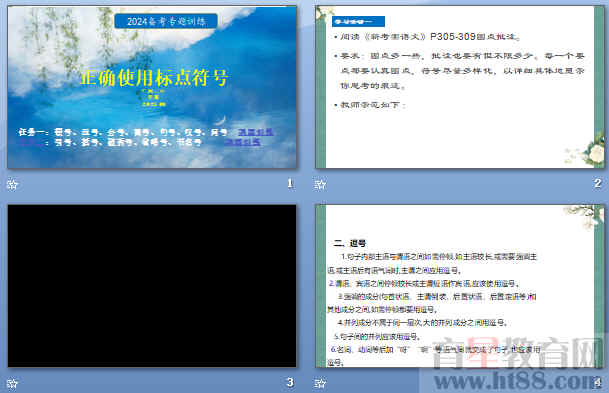
Task: Click the 二、逗号 heading on slide 4
Action: coord(350,243)
